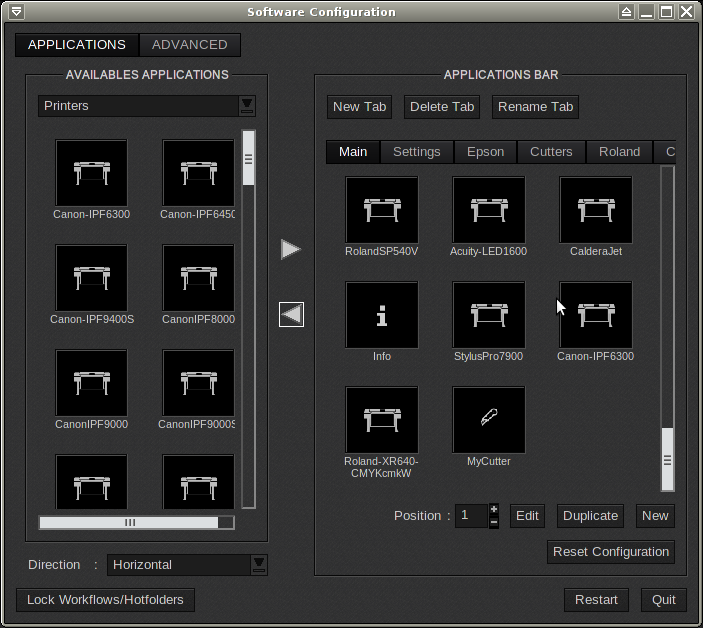Click the Edit button
Screen dimensions: 703x628
(x=527, y=516)
